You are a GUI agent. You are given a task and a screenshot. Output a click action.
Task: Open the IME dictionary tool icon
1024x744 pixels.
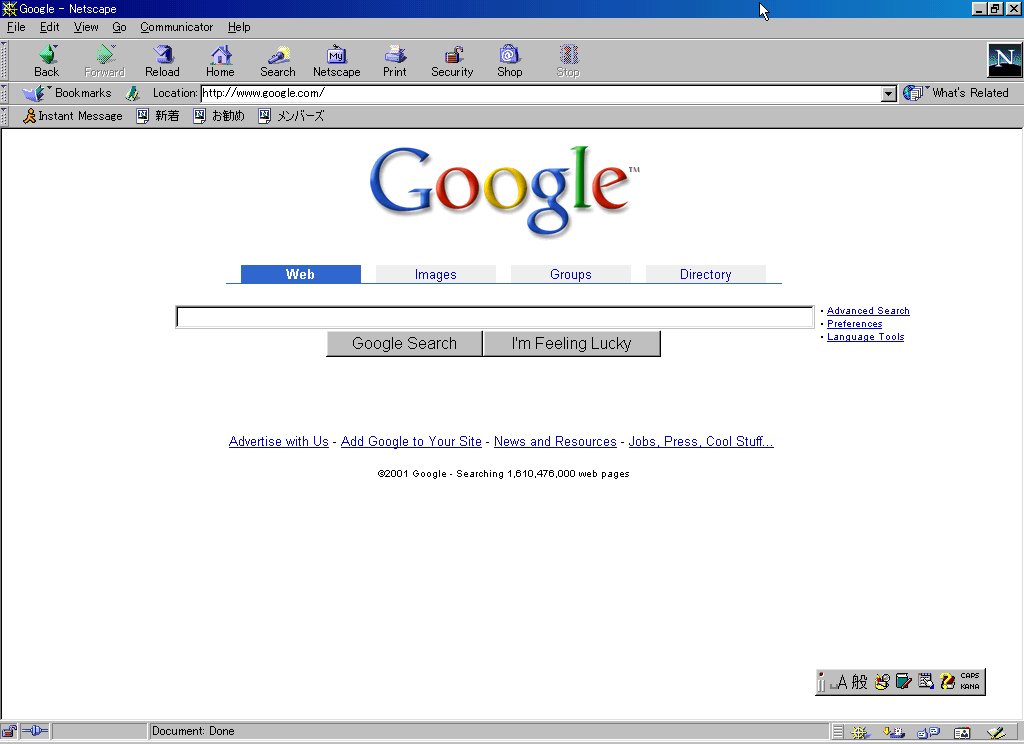click(904, 682)
